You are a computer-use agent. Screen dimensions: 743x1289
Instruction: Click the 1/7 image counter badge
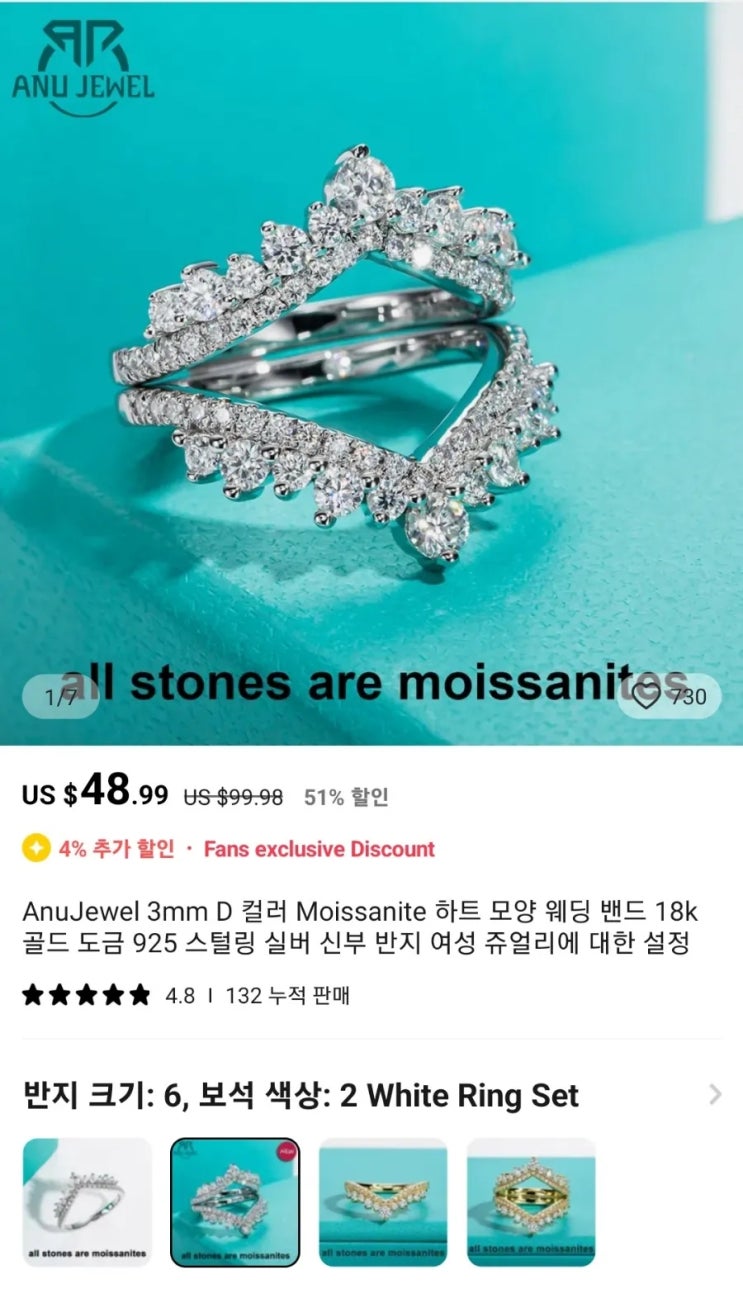(60, 697)
